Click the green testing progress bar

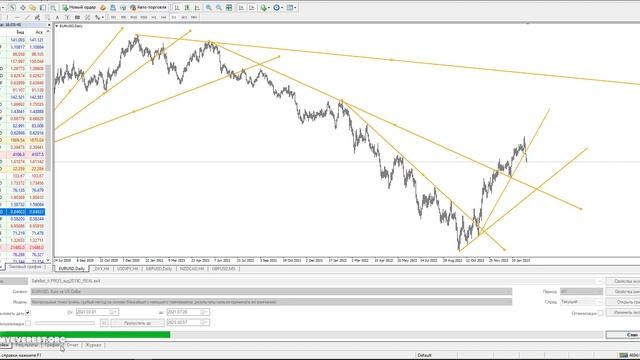(85, 335)
